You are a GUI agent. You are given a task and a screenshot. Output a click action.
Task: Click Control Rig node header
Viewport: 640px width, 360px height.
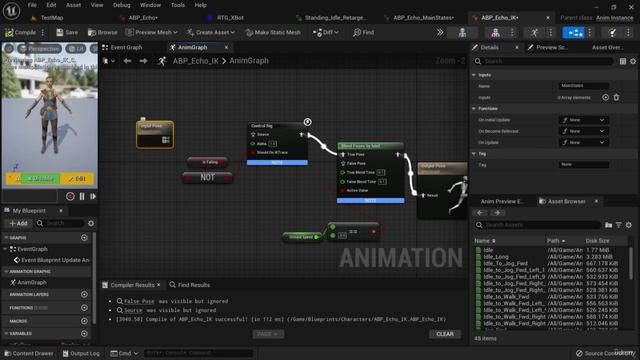(x=277, y=126)
